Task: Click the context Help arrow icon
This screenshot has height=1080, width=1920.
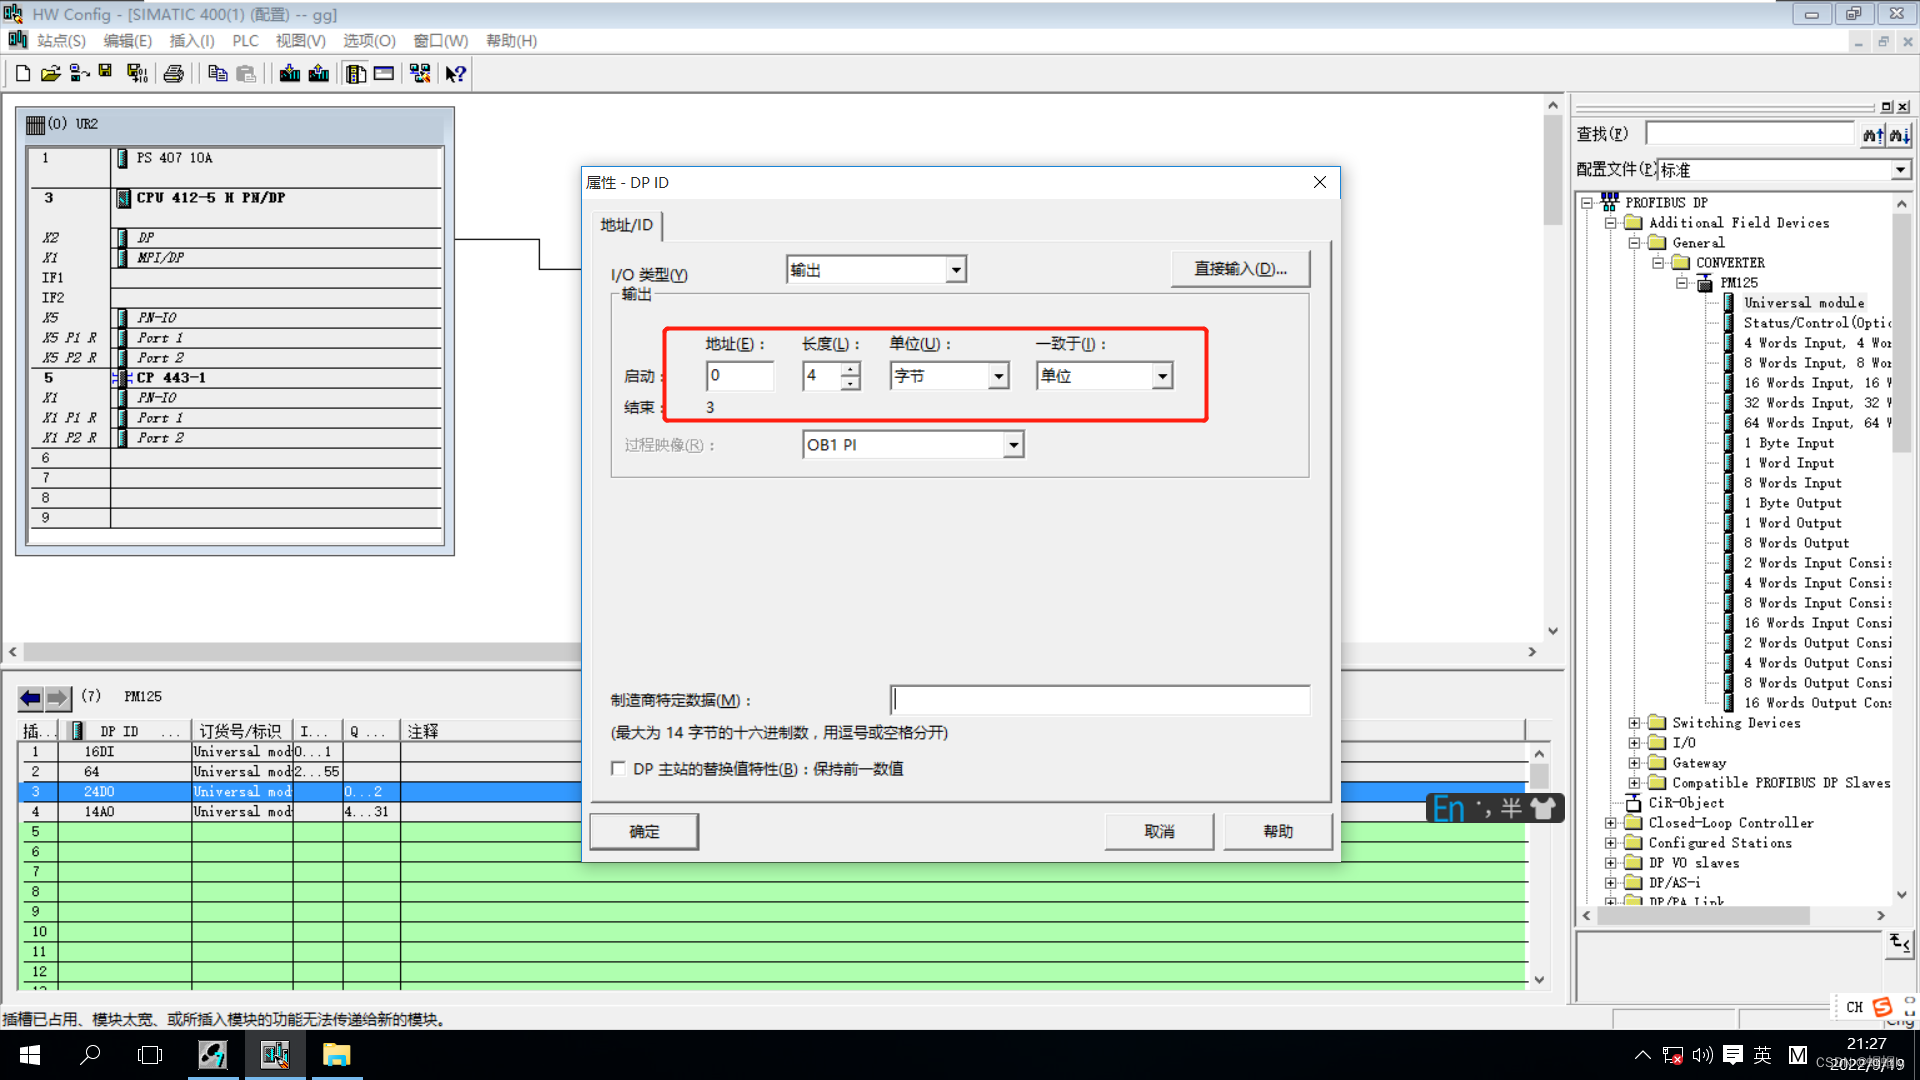Action: 455,73
